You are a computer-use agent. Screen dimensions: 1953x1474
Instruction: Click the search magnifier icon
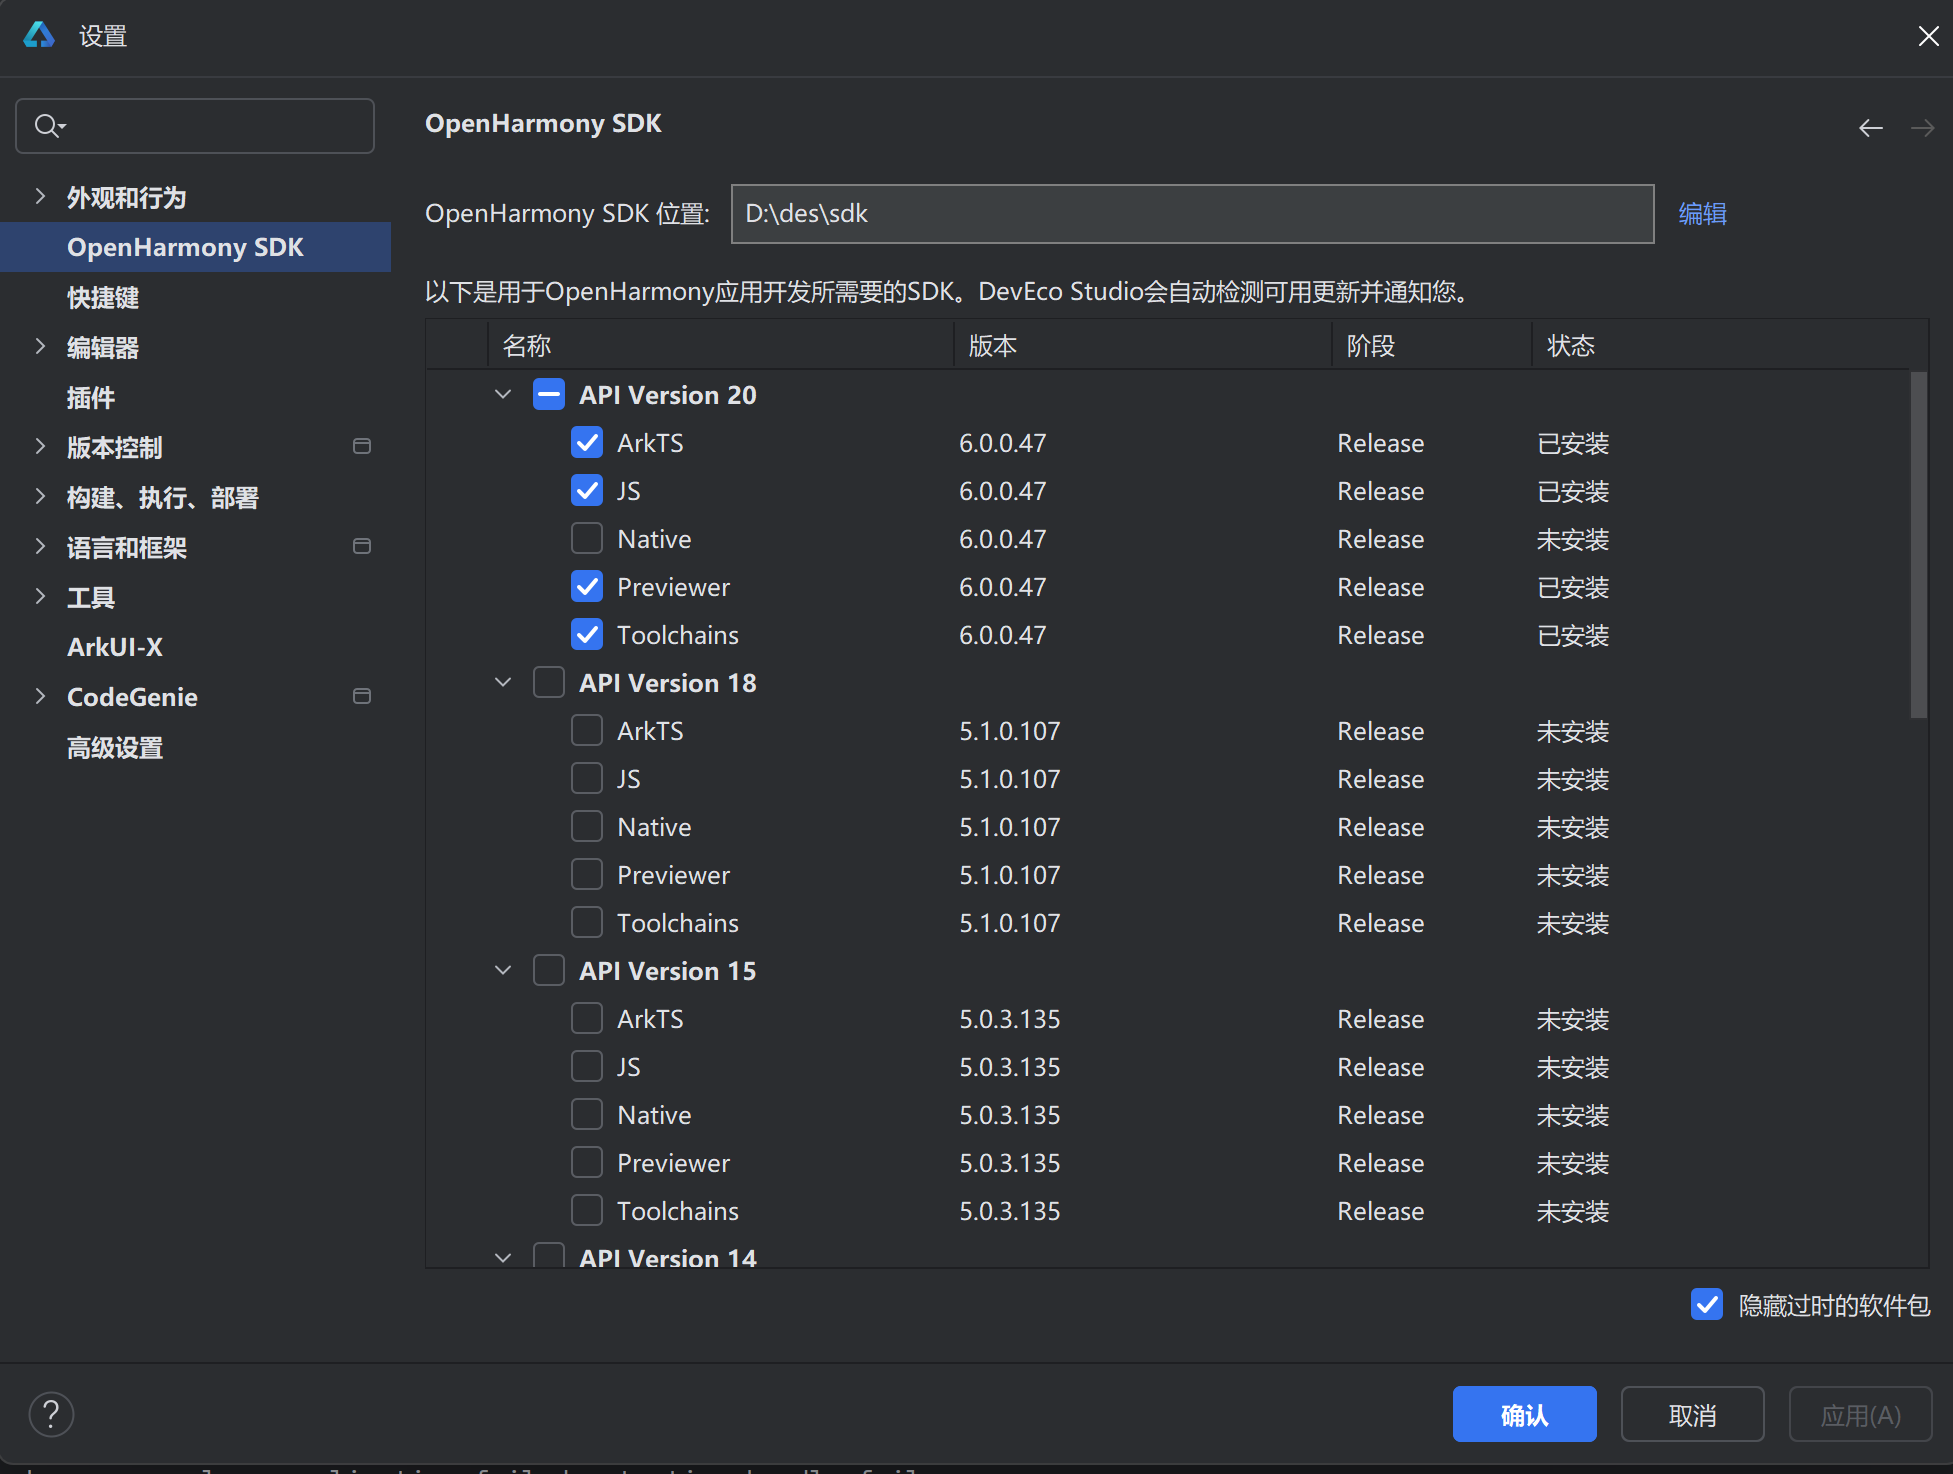(47, 126)
